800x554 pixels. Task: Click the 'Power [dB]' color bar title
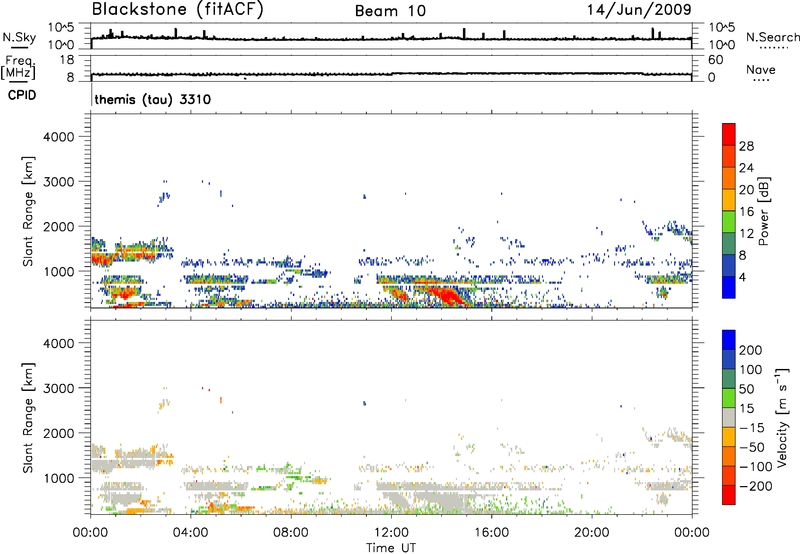point(763,211)
